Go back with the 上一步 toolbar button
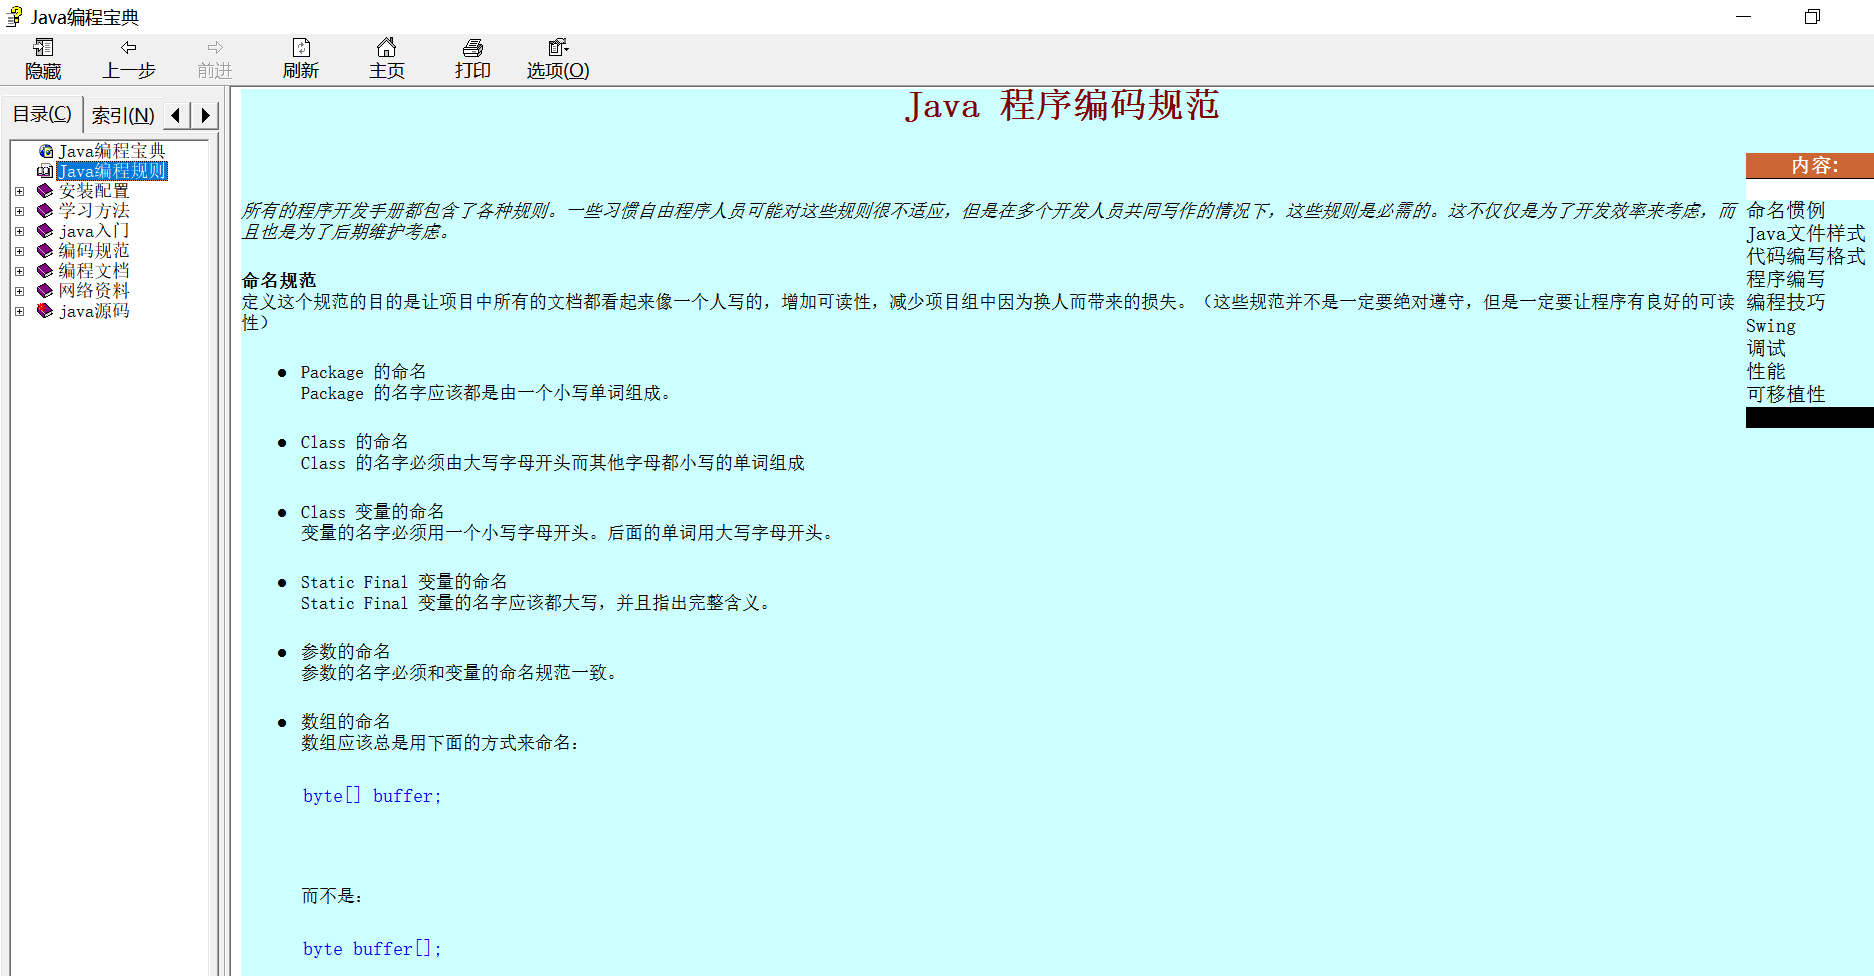The width and height of the screenshot is (1874, 976). pos(129,59)
